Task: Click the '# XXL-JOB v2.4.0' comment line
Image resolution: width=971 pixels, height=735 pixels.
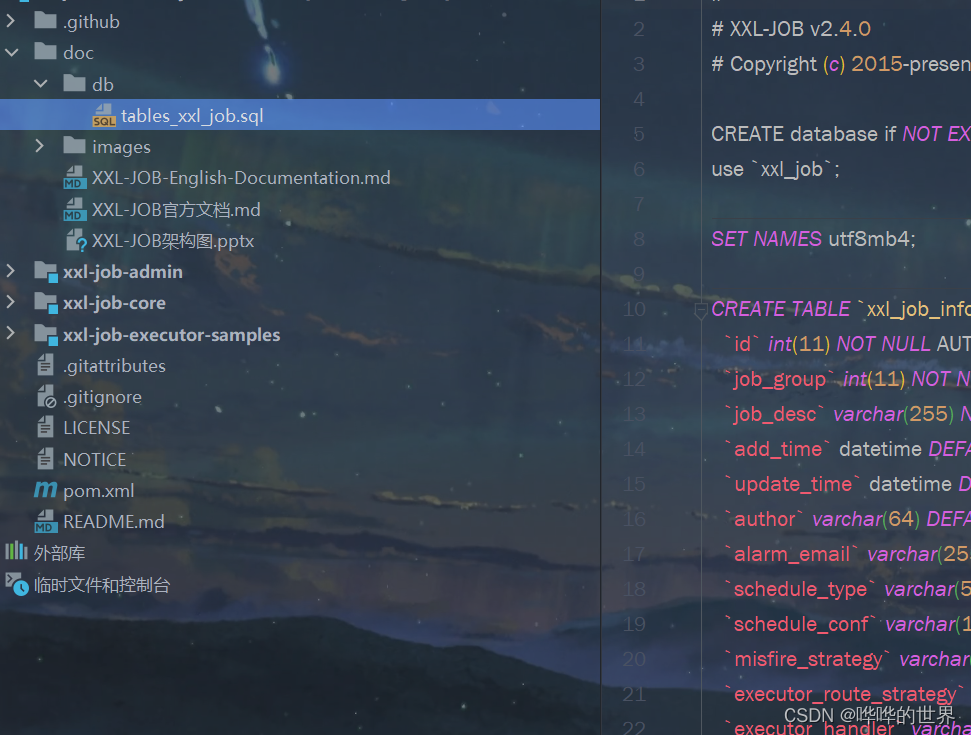Action: [791, 28]
